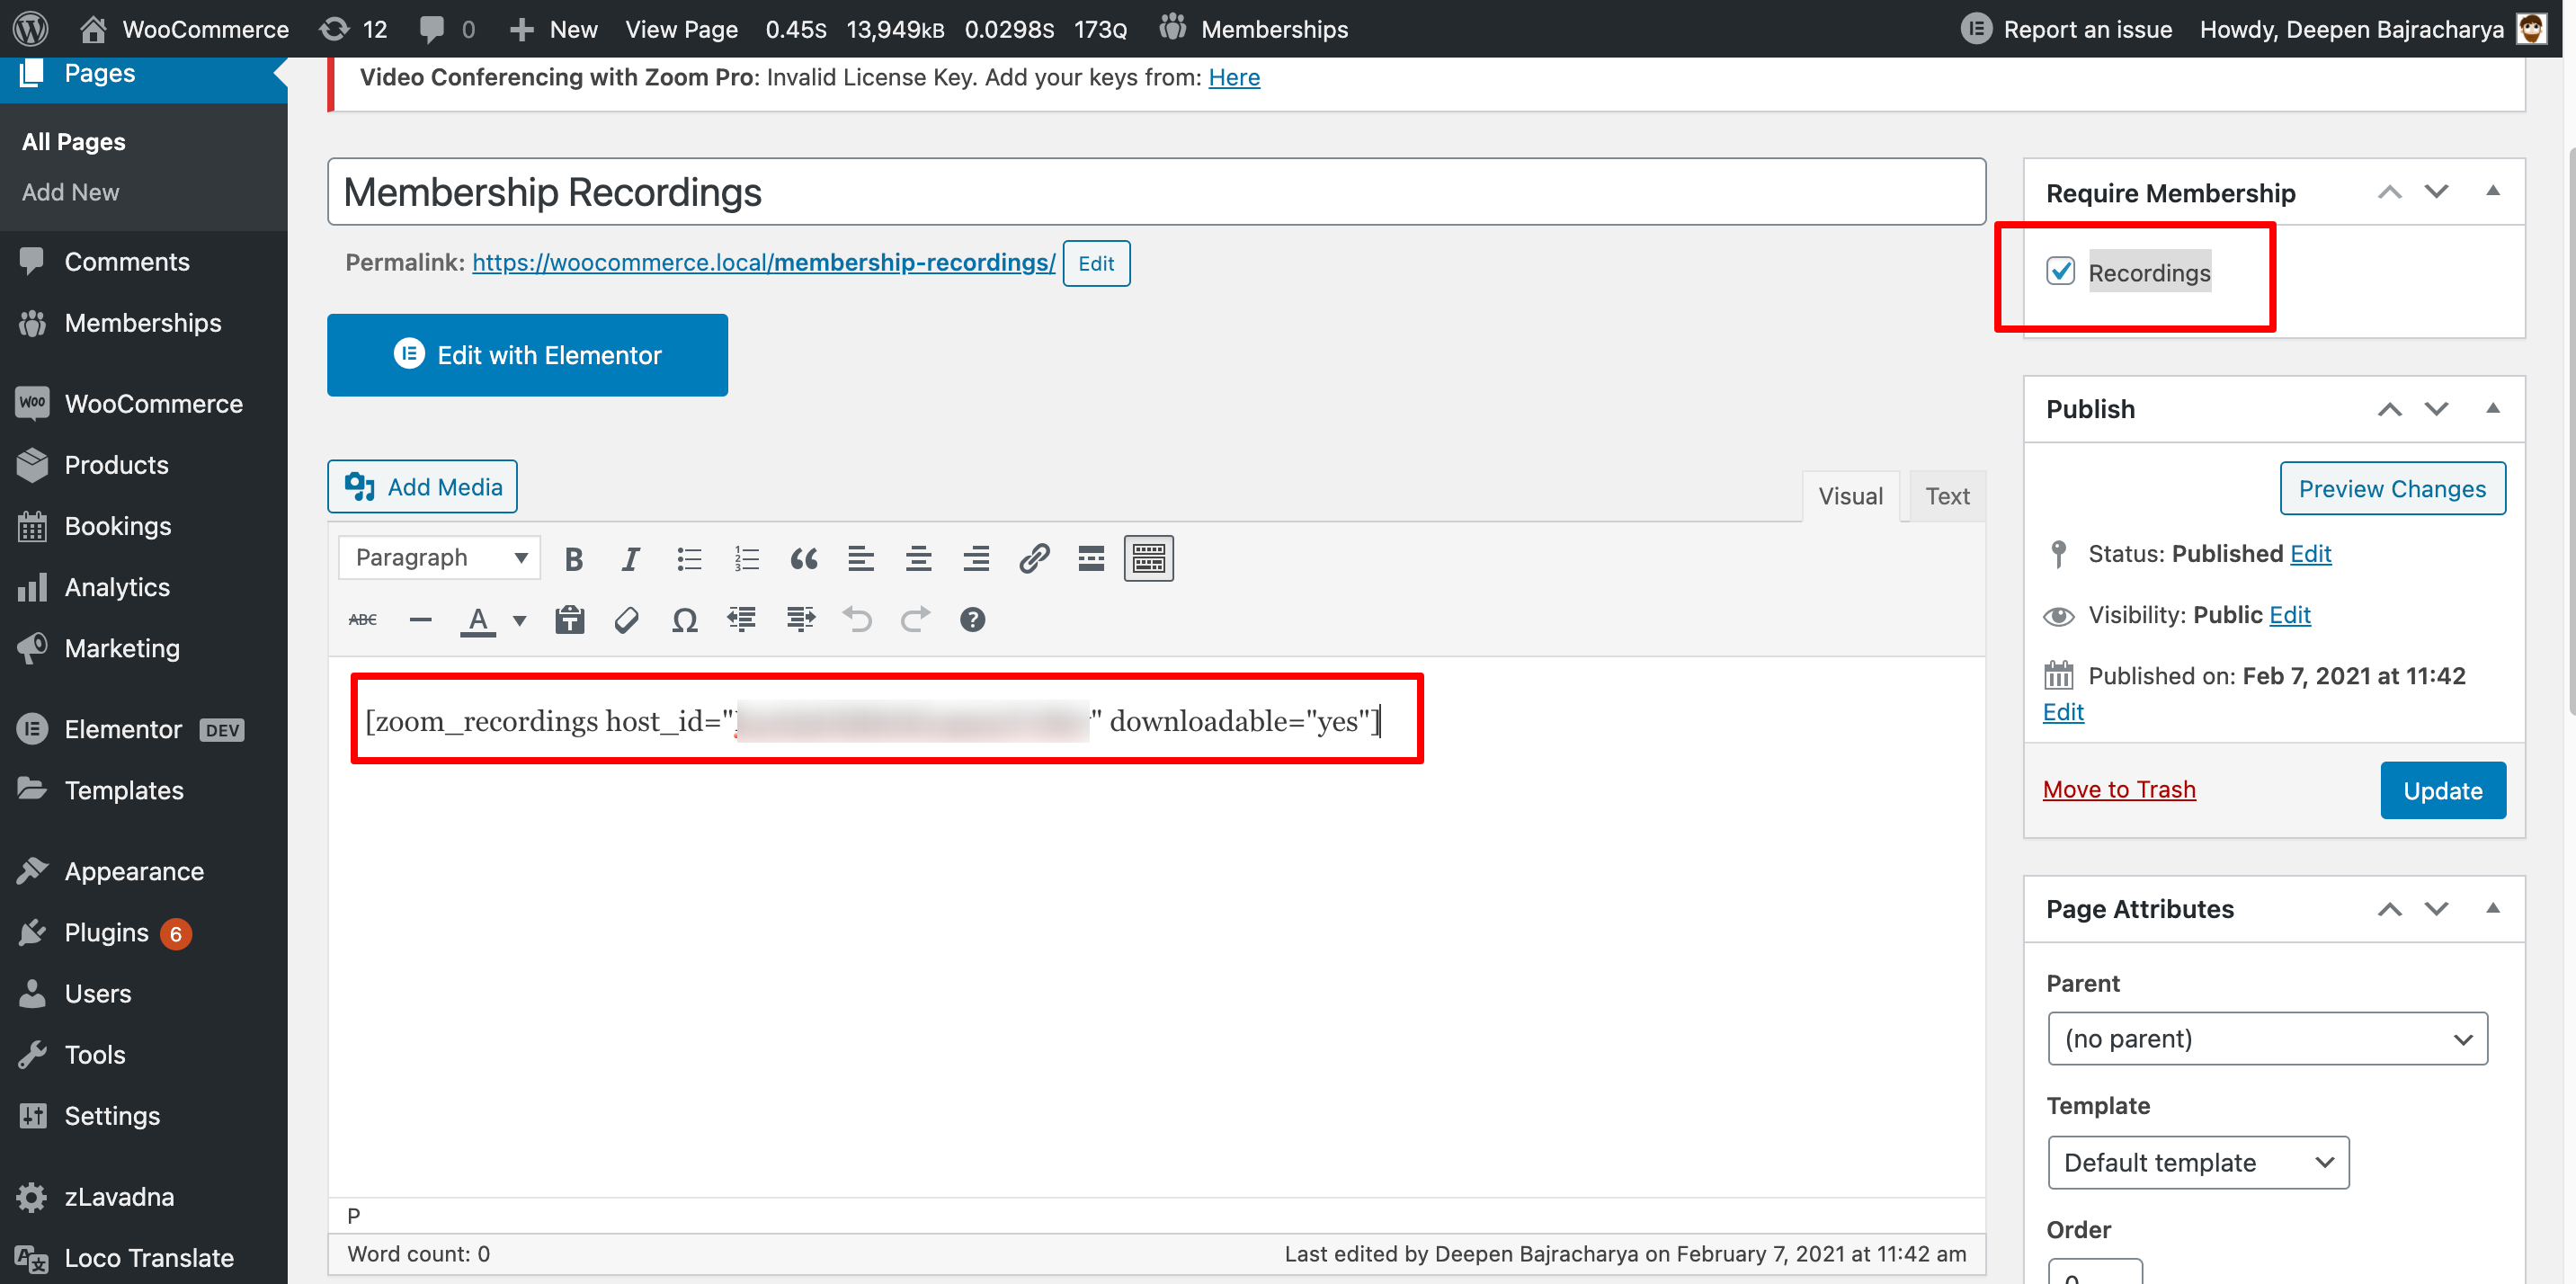Image resolution: width=2576 pixels, height=1284 pixels.
Task: Insert a numbered list
Action: pos(746,558)
